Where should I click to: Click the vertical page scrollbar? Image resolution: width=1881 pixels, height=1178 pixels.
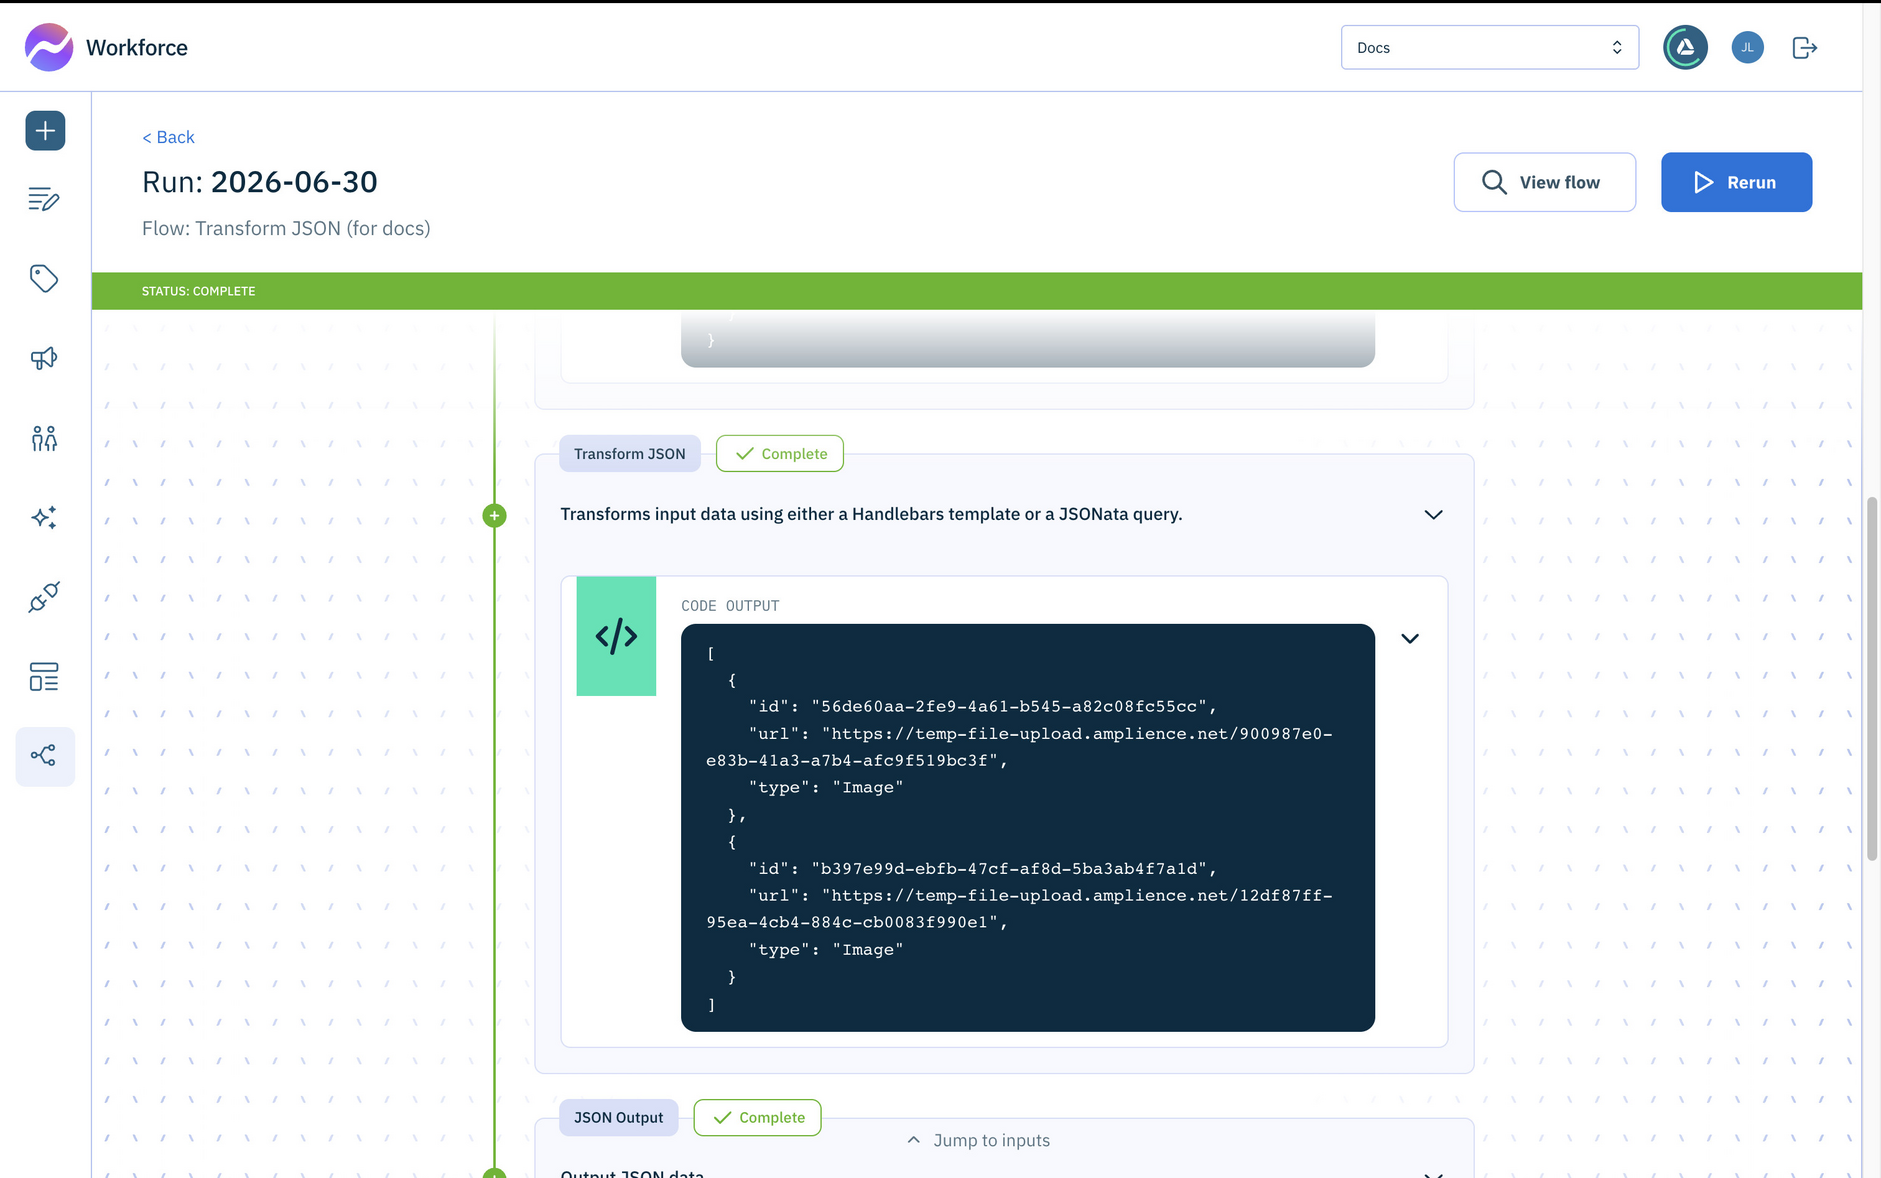[x=1872, y=677]
